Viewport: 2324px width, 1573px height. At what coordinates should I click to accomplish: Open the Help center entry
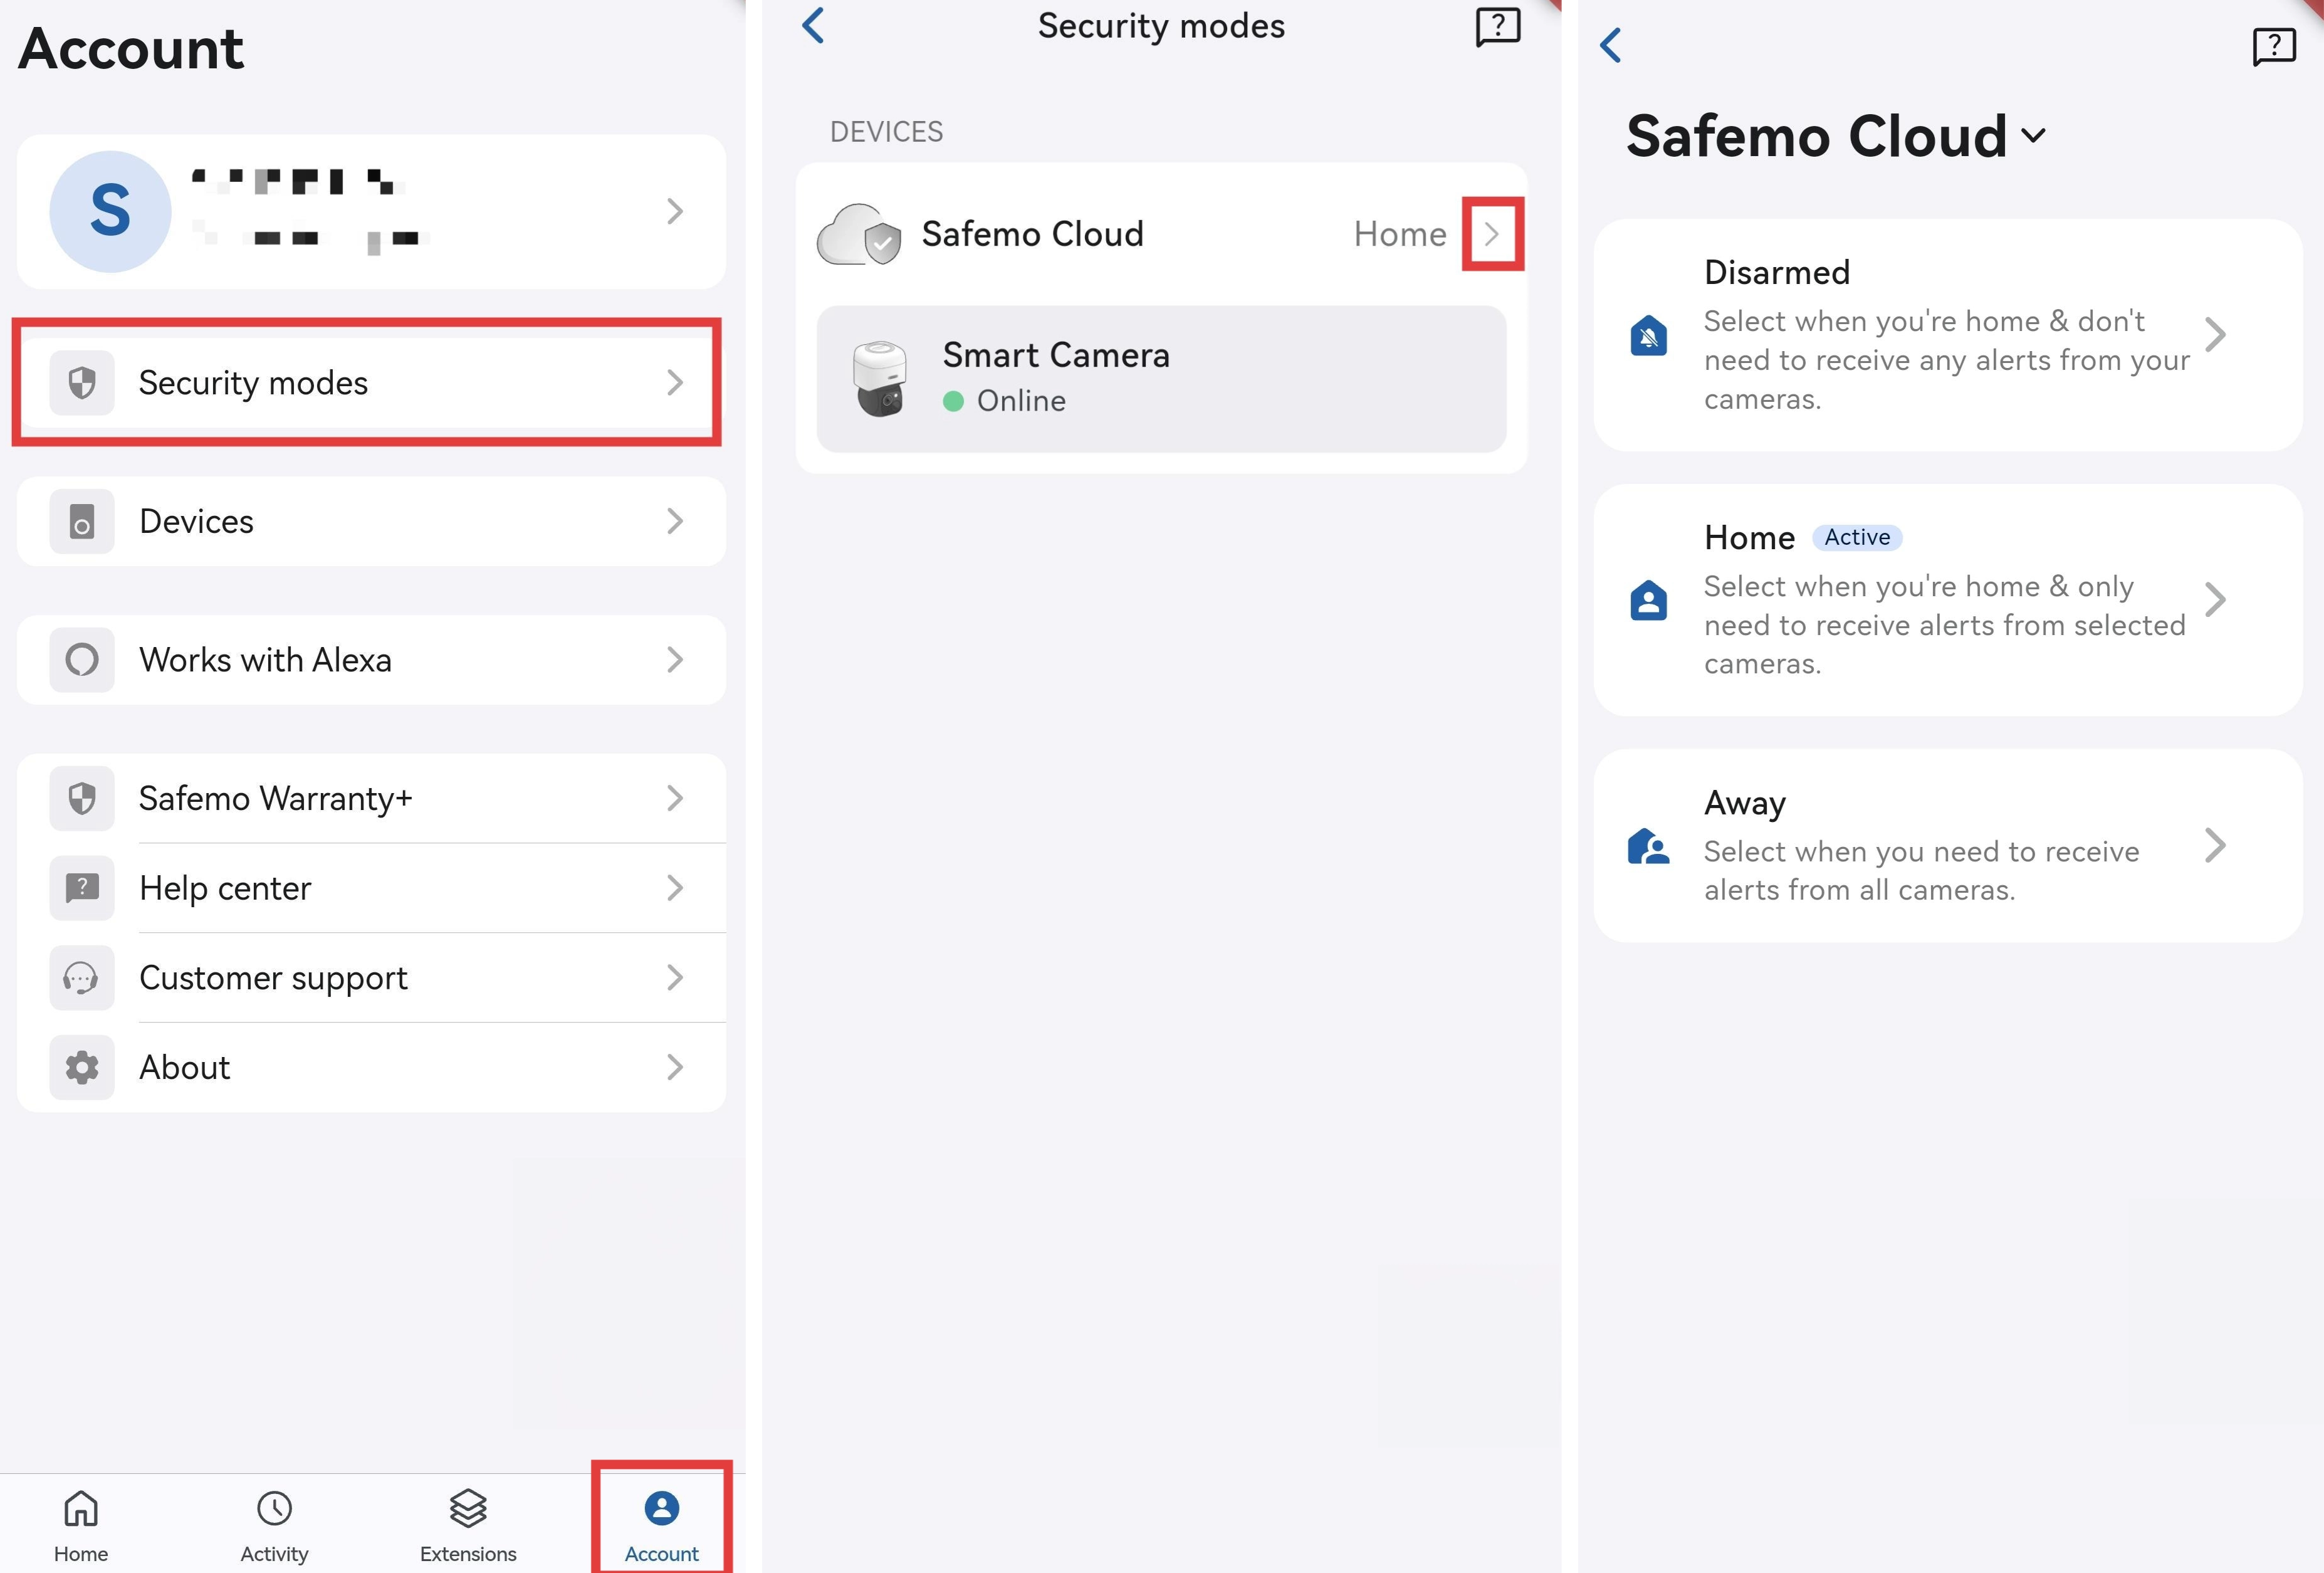[x=371, y=888]
